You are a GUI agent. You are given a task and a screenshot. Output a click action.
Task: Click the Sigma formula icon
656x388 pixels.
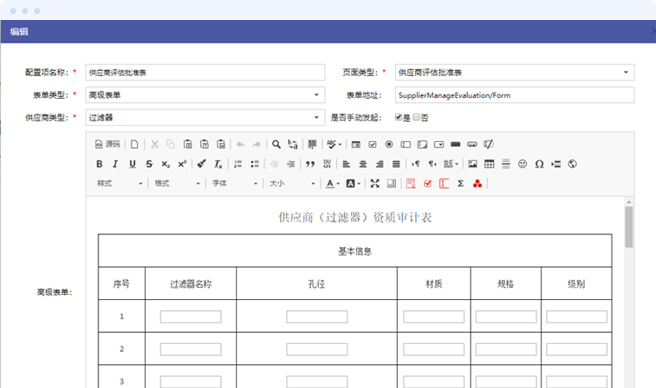461,183
